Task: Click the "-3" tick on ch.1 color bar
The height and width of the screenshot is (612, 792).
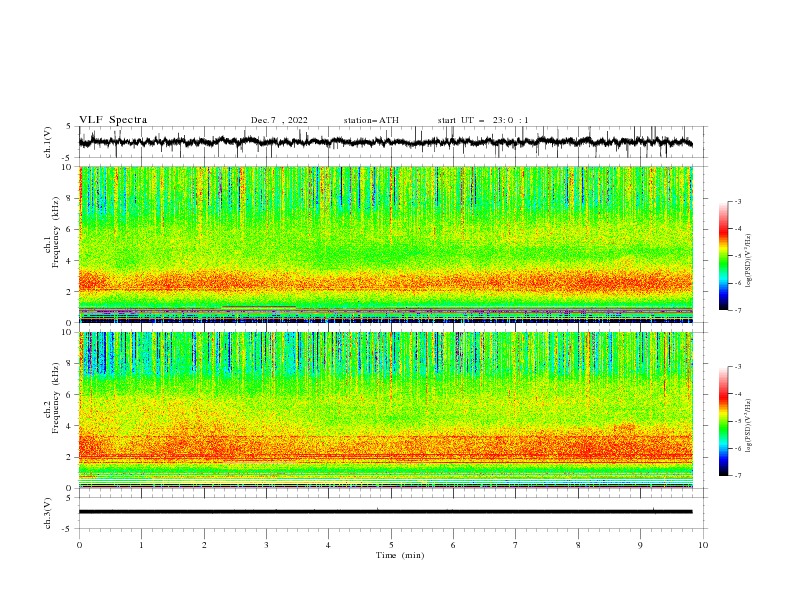Action: point(737,201)
